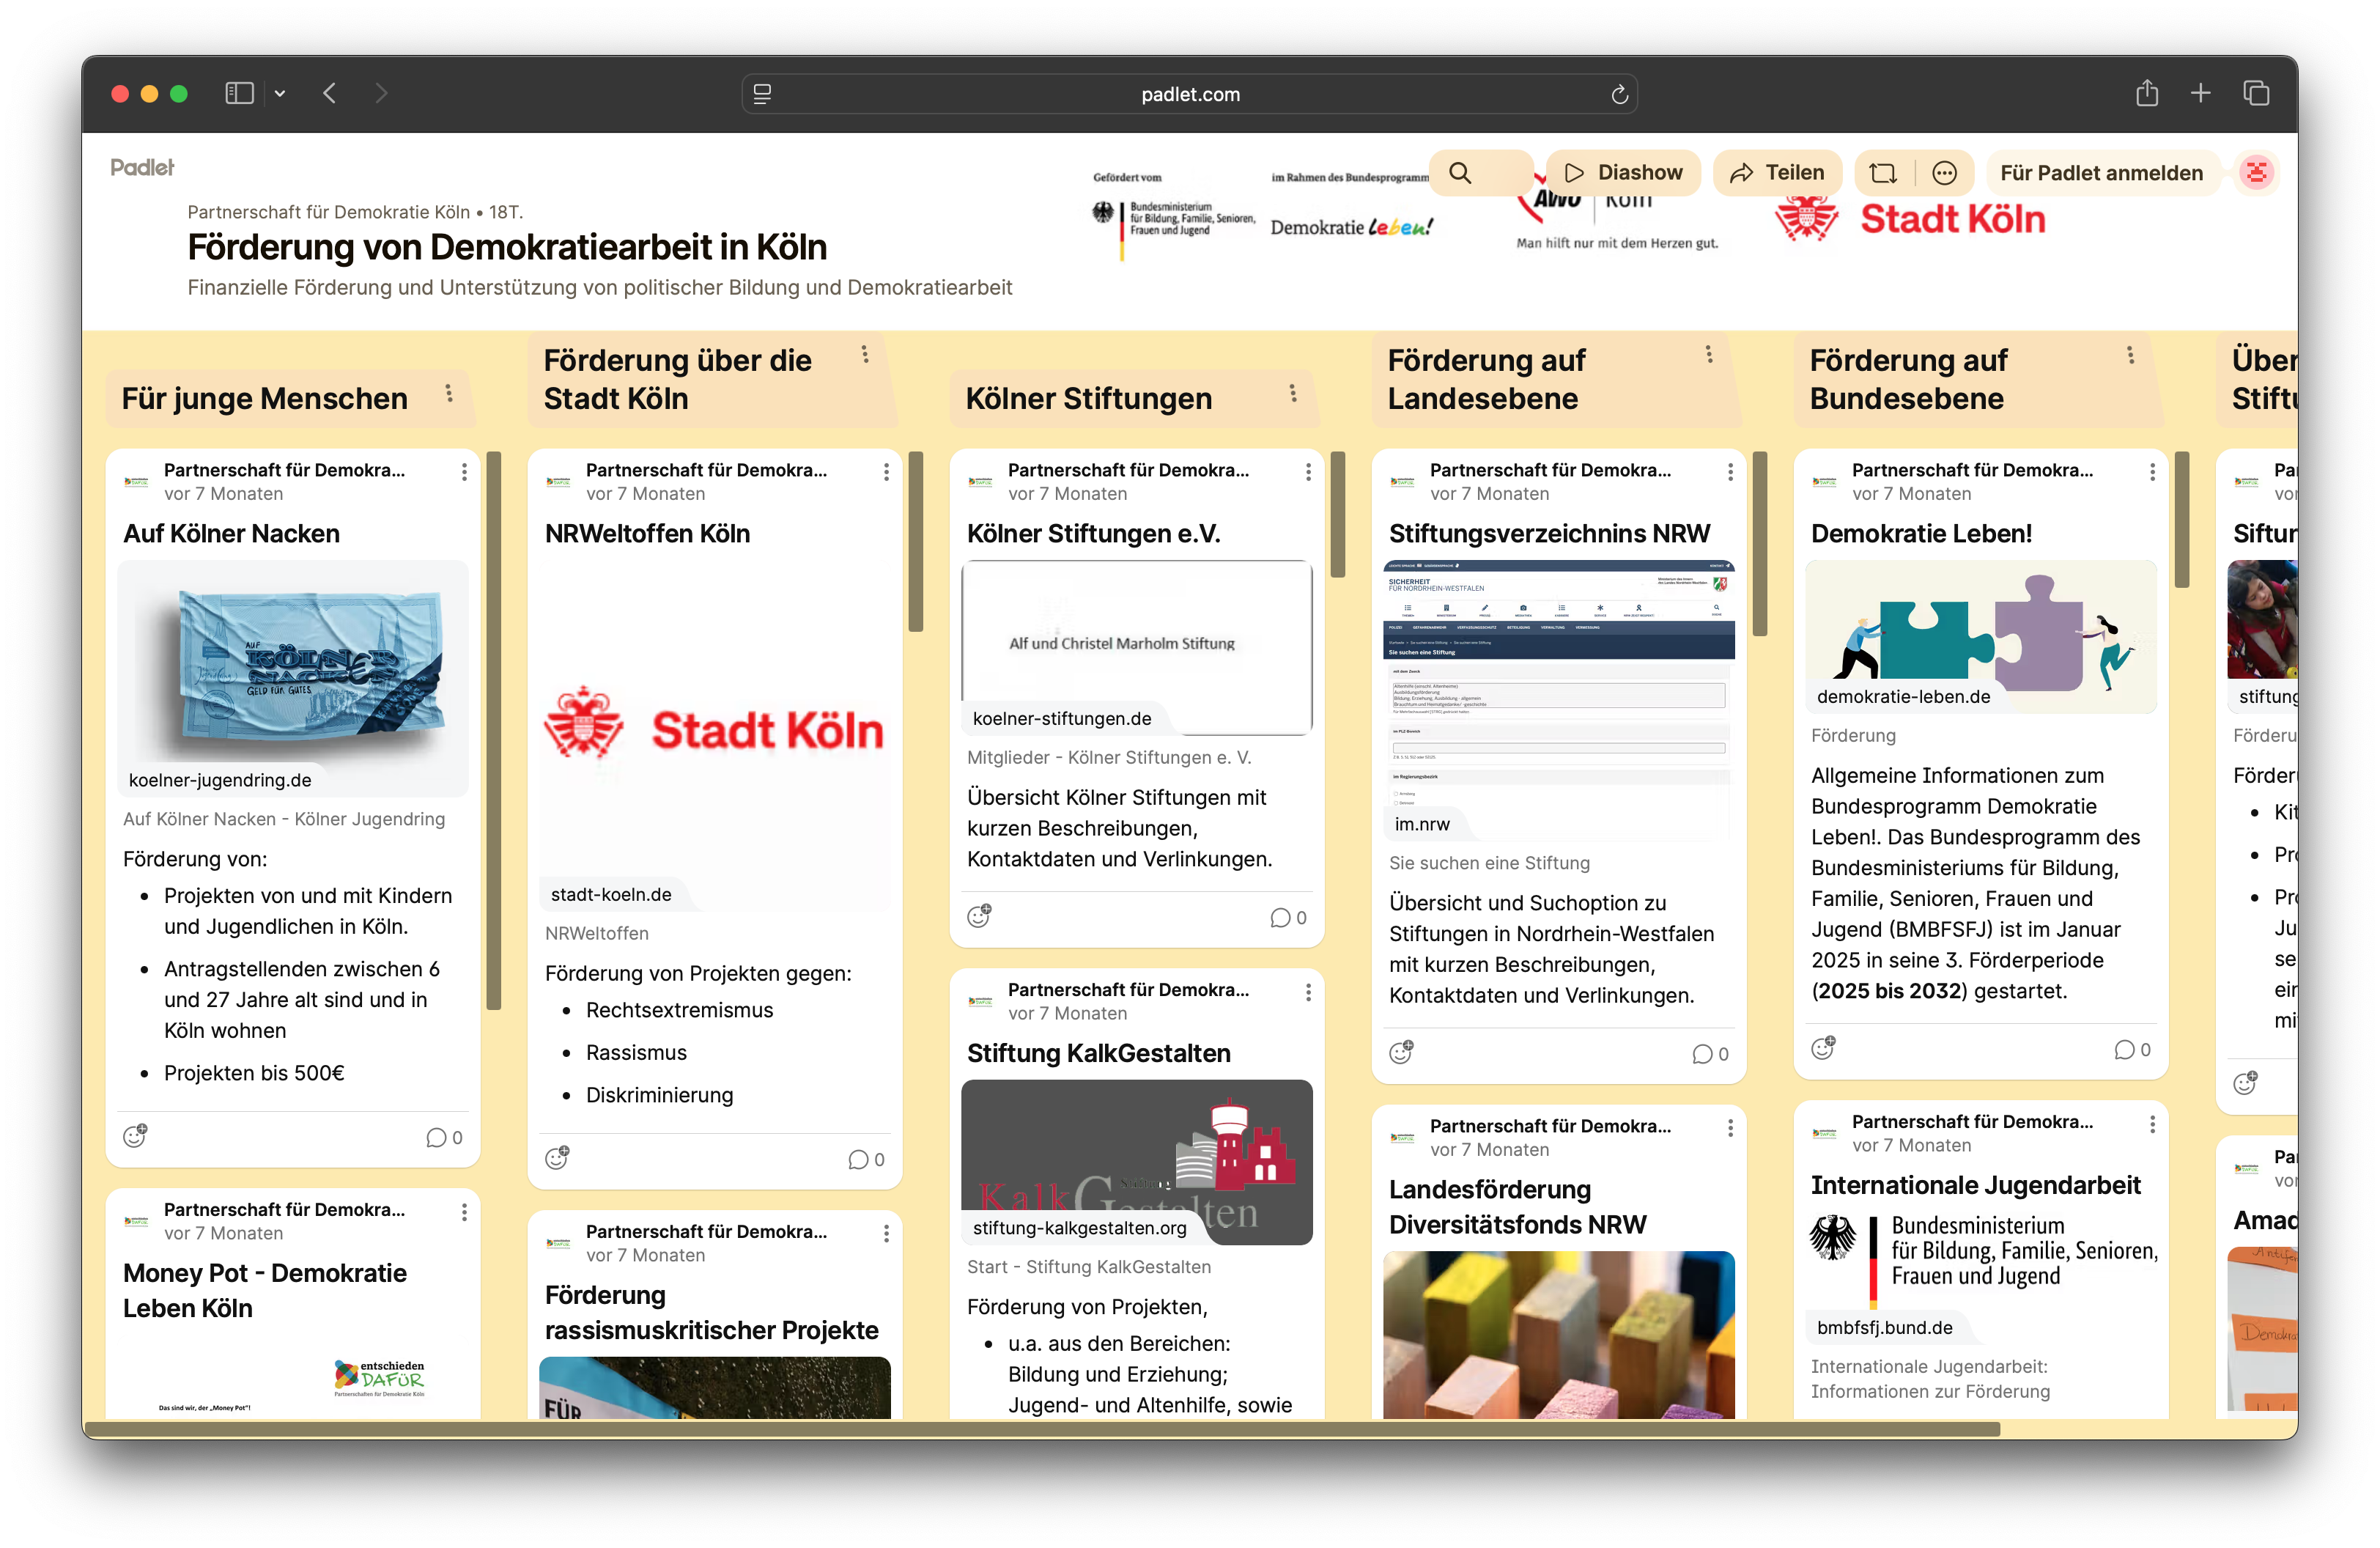Click the remake padlet icon

1884,173
